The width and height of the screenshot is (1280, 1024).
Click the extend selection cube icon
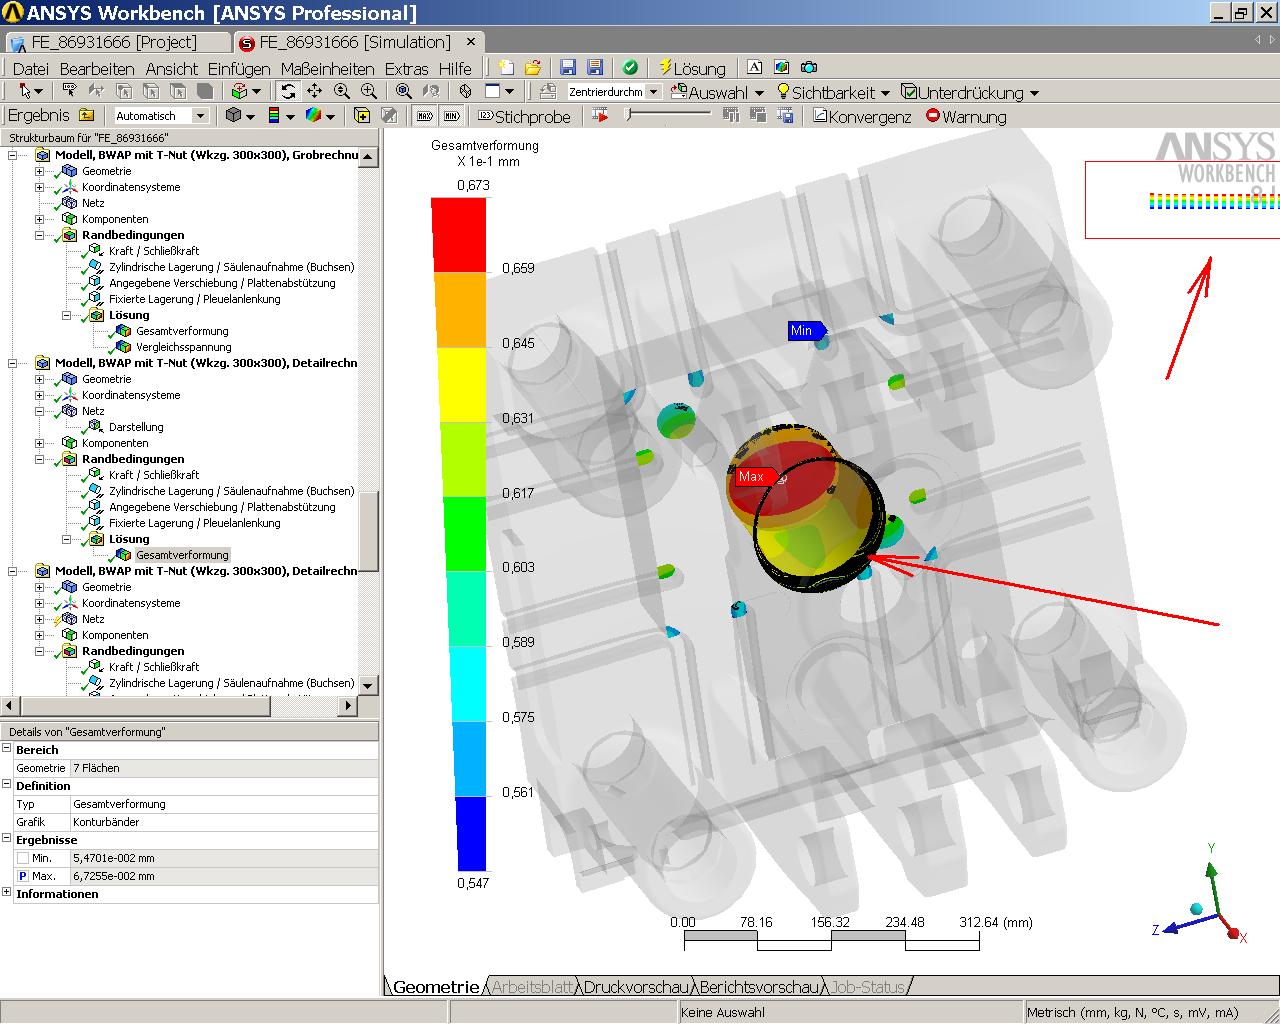240,91
